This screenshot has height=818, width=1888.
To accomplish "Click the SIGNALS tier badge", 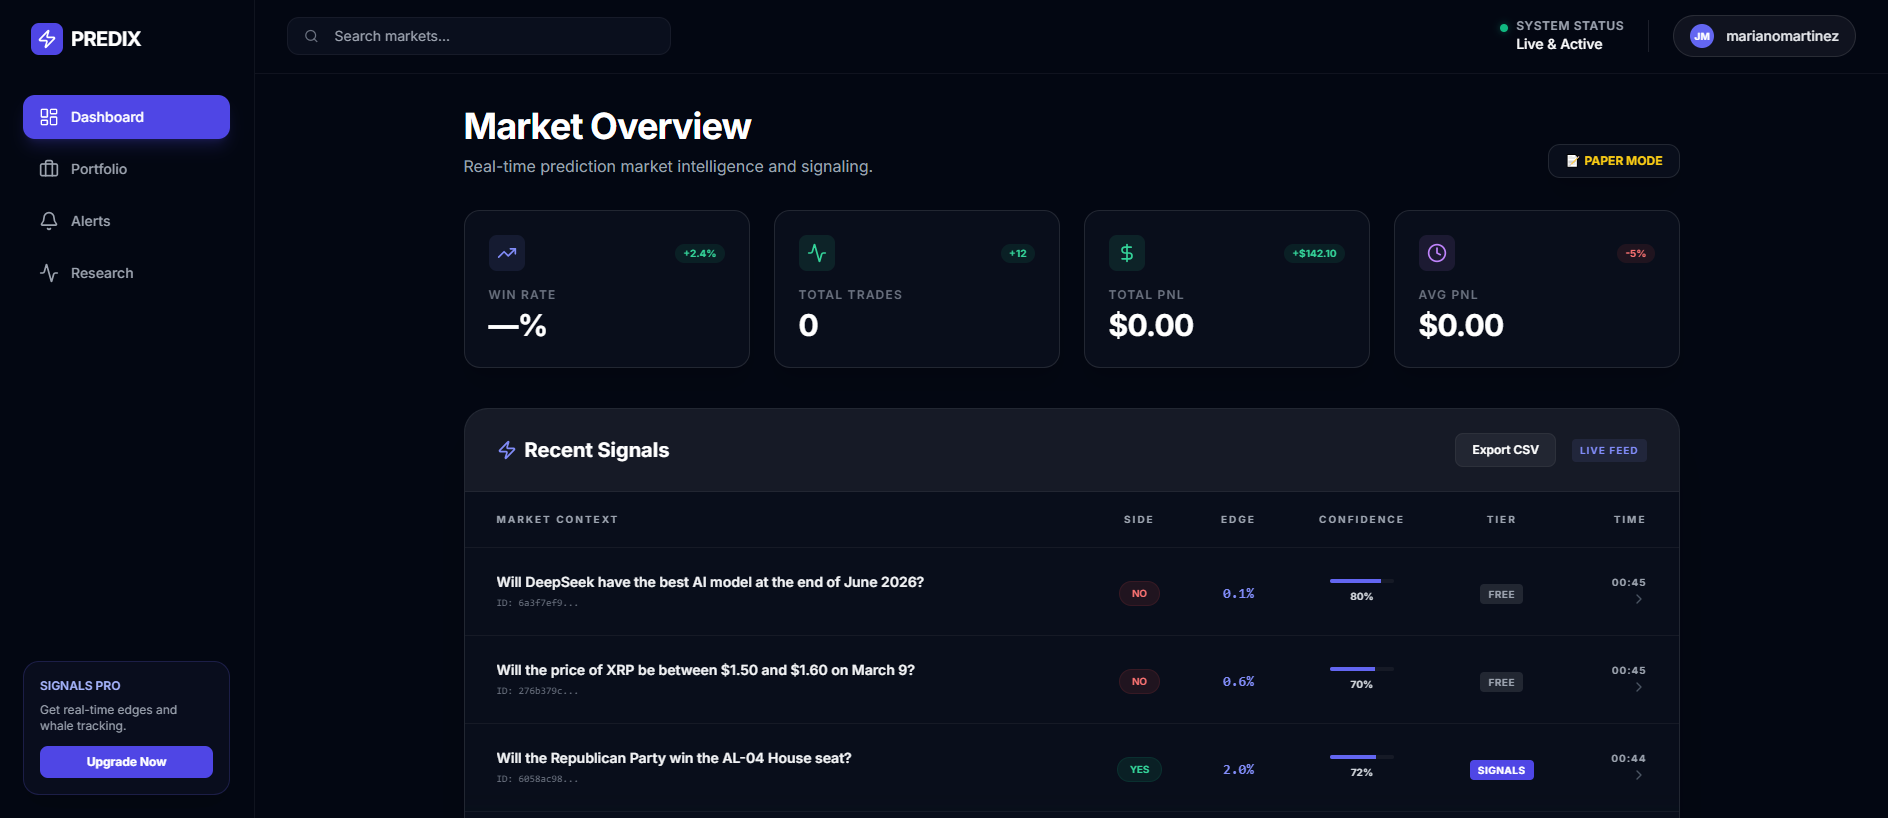I will point(1501,770).
